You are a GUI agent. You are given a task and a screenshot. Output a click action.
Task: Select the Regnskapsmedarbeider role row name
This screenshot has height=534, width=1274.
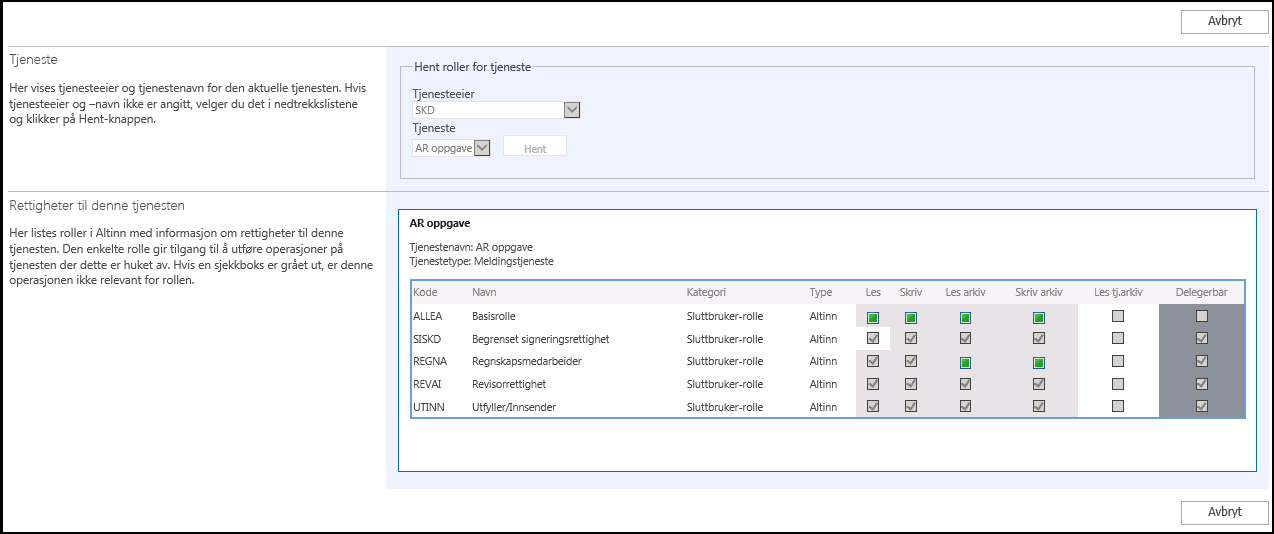526,362
